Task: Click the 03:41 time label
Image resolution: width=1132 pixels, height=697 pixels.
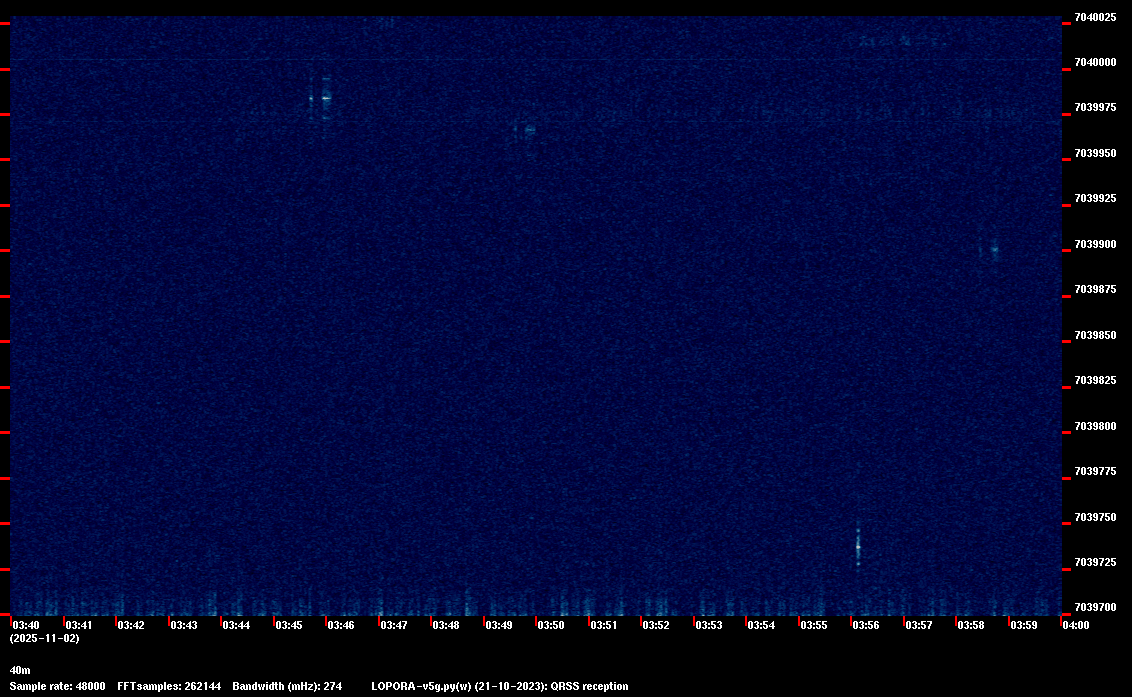Action: 79,625
